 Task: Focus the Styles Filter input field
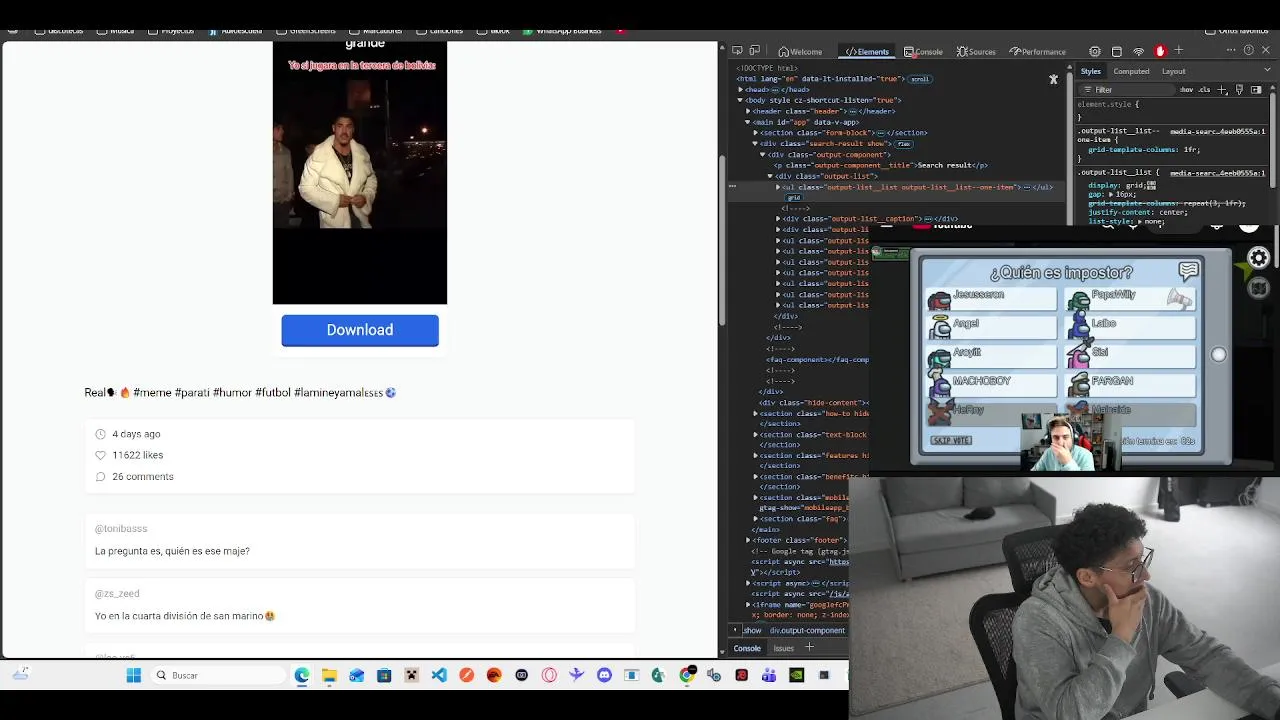[1125, 90]
